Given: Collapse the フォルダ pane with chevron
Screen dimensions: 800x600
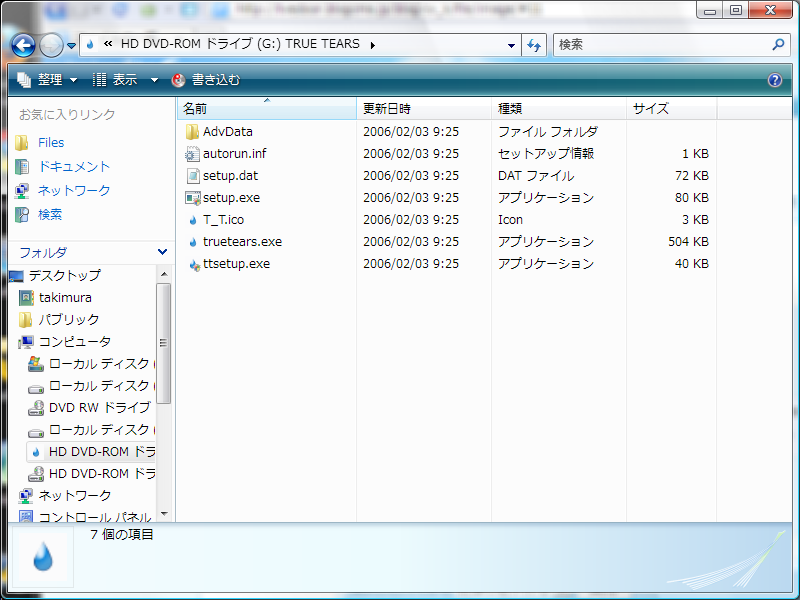Looking at the screenshot, I should (x=162, y=252).
